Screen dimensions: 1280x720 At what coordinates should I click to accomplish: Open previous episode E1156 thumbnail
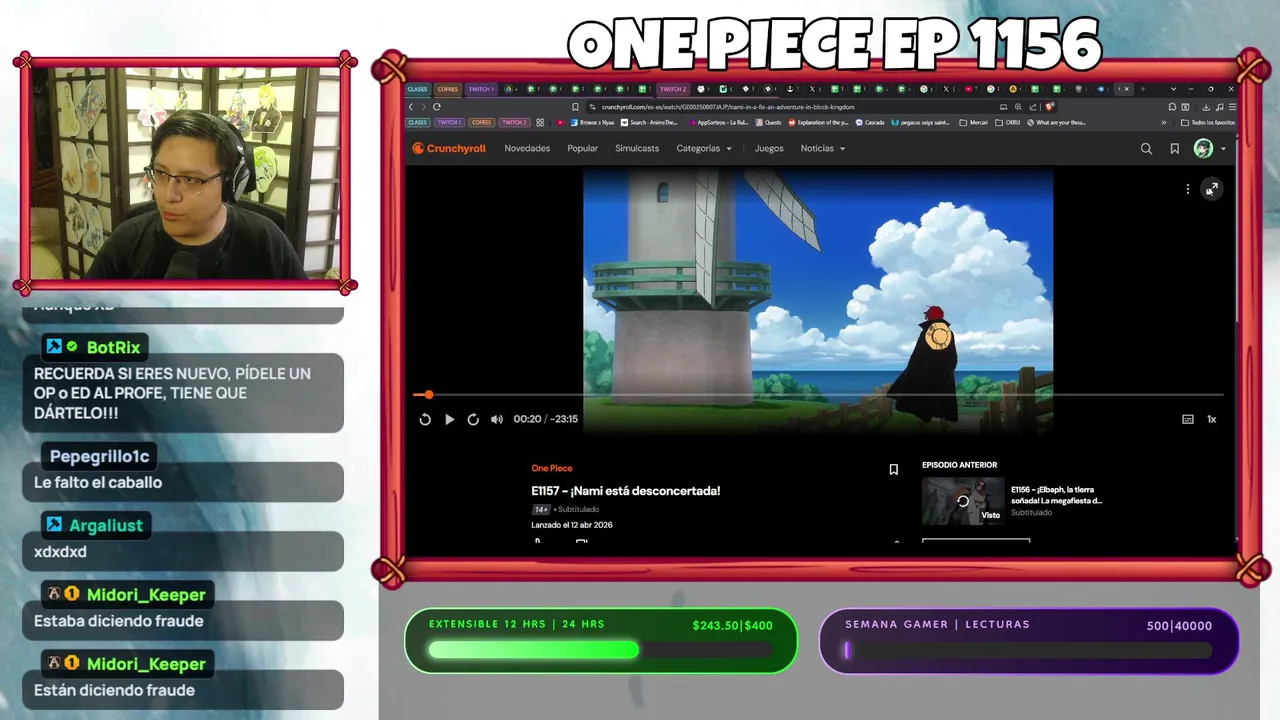[x=962, y=501]
